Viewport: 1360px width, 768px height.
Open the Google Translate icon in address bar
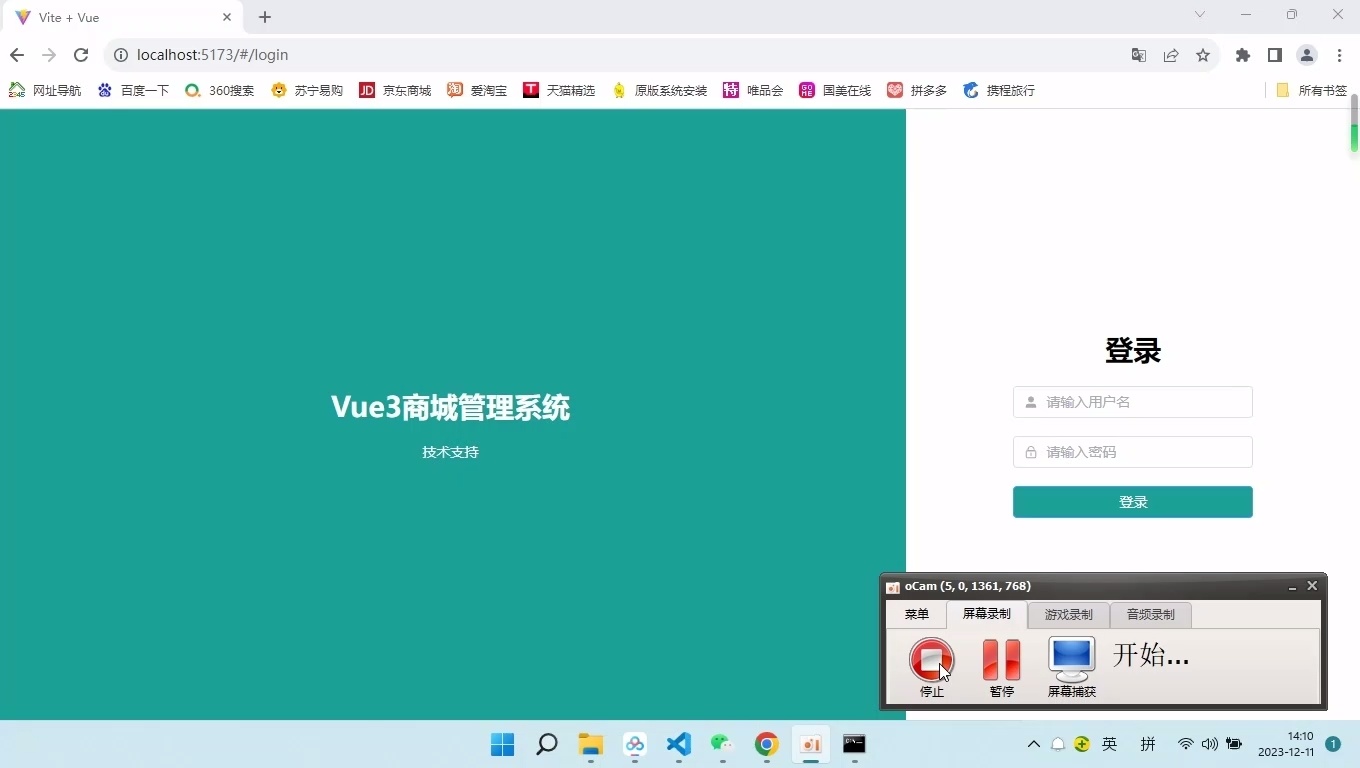click(x=1138, y=56)
